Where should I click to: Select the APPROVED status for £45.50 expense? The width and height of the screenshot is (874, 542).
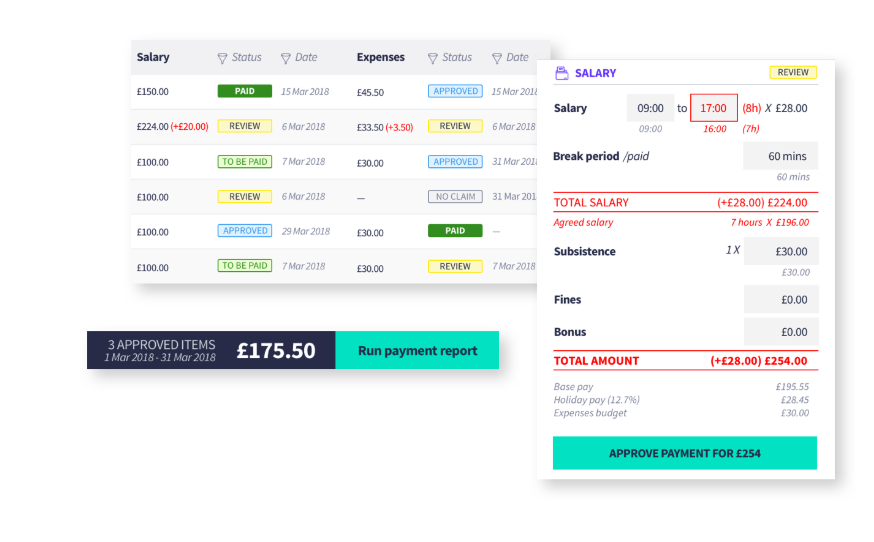point(455,91)
